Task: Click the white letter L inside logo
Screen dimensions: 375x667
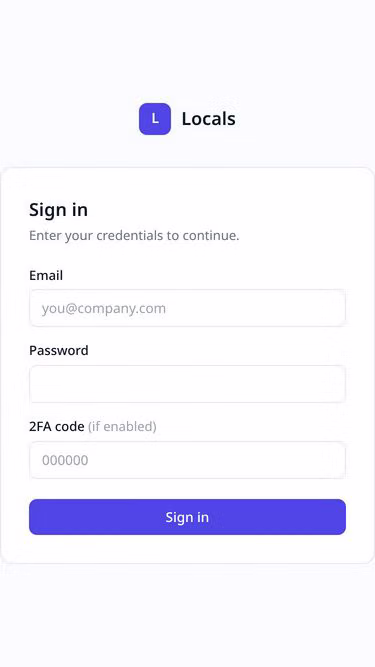Action: click(x=155, y=119)
